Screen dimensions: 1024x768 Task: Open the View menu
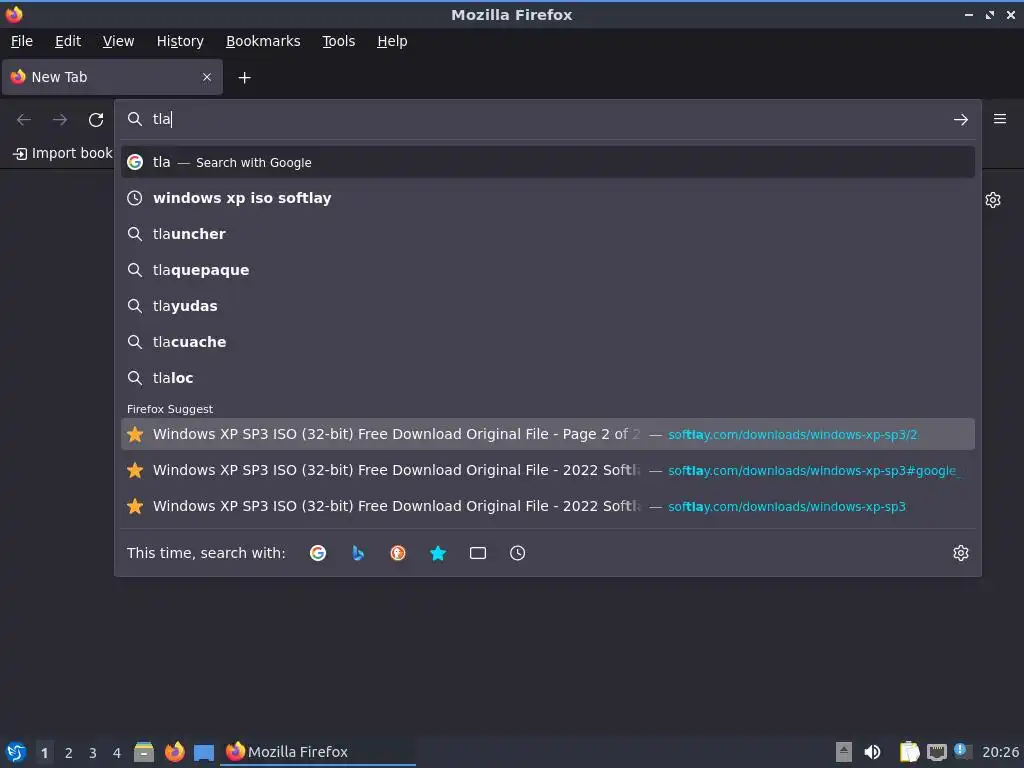click(x=118, y=41)
